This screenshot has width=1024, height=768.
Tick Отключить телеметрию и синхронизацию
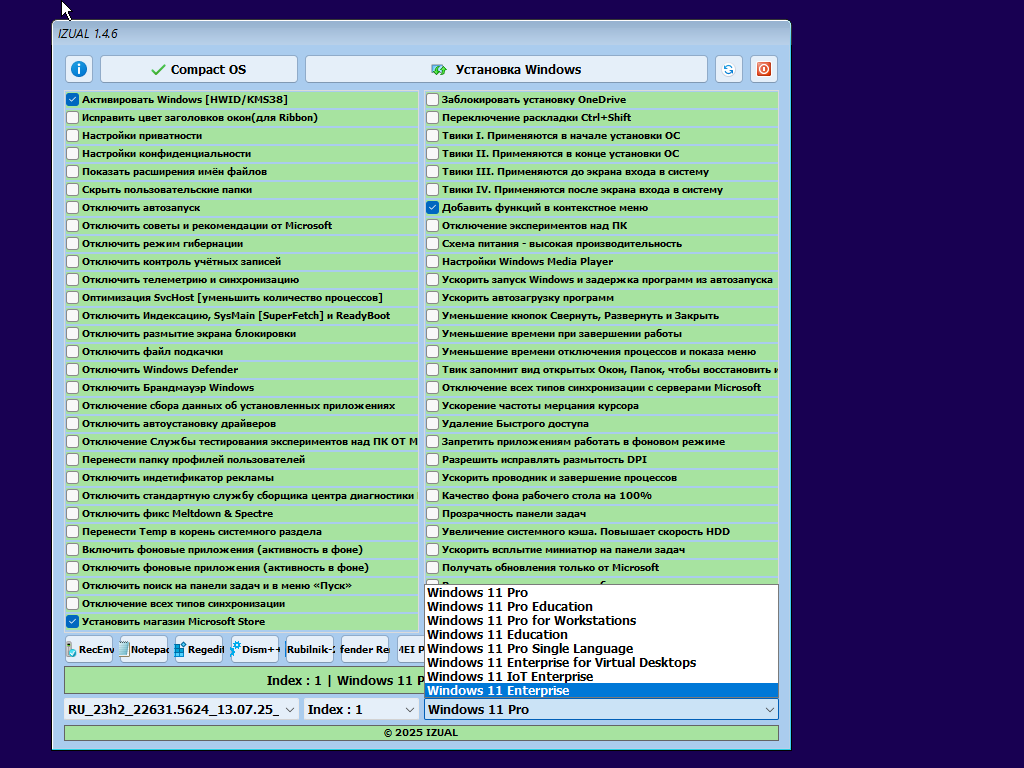(x=72, y=280)
